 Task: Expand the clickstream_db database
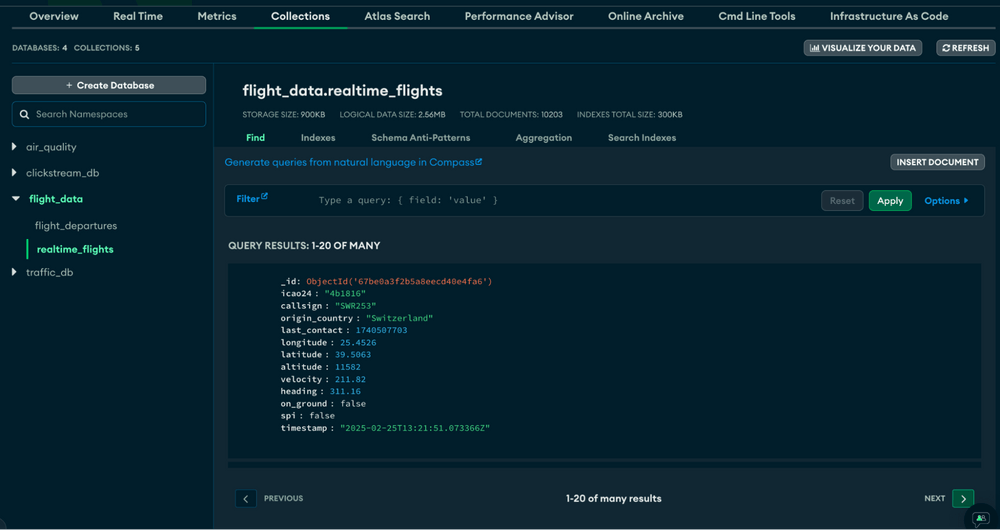[15, 173]
